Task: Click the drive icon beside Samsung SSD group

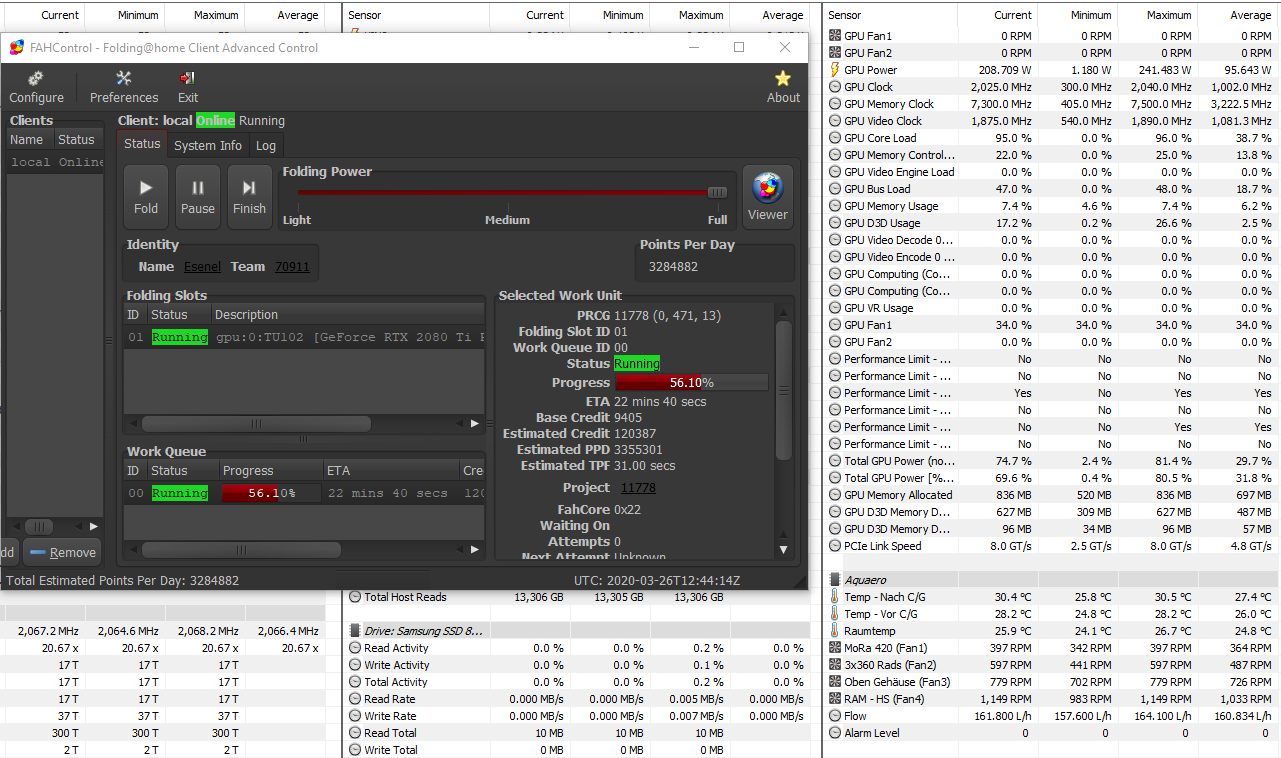Action: point(355,631)
